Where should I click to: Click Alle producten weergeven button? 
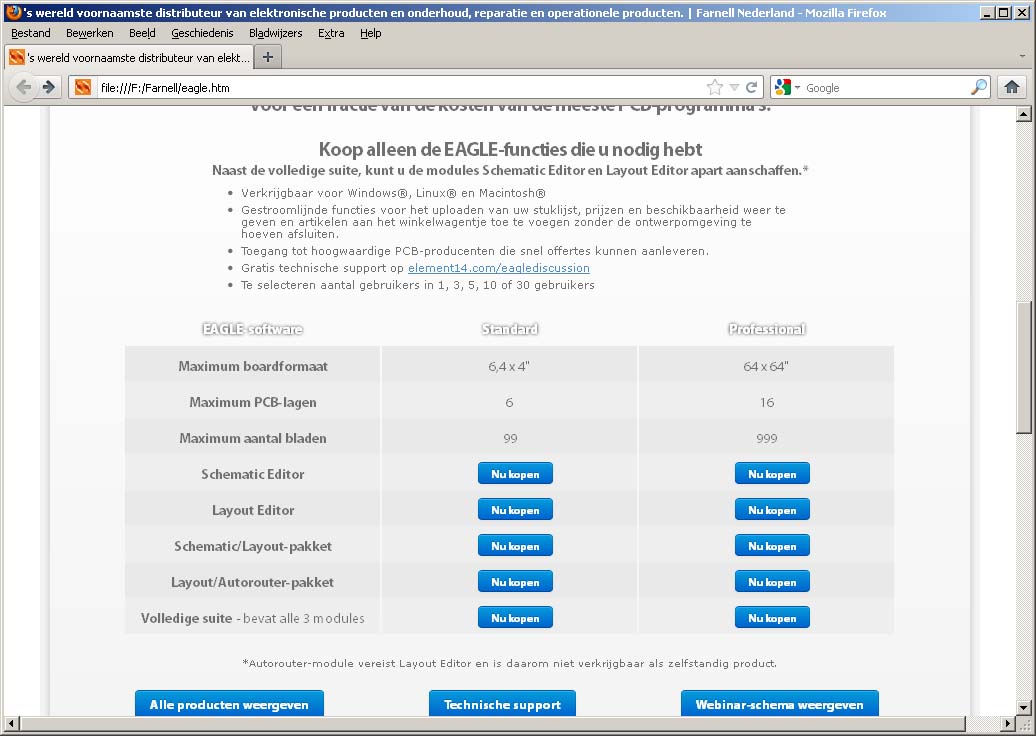pyautogui.click(x=229, y=704)
